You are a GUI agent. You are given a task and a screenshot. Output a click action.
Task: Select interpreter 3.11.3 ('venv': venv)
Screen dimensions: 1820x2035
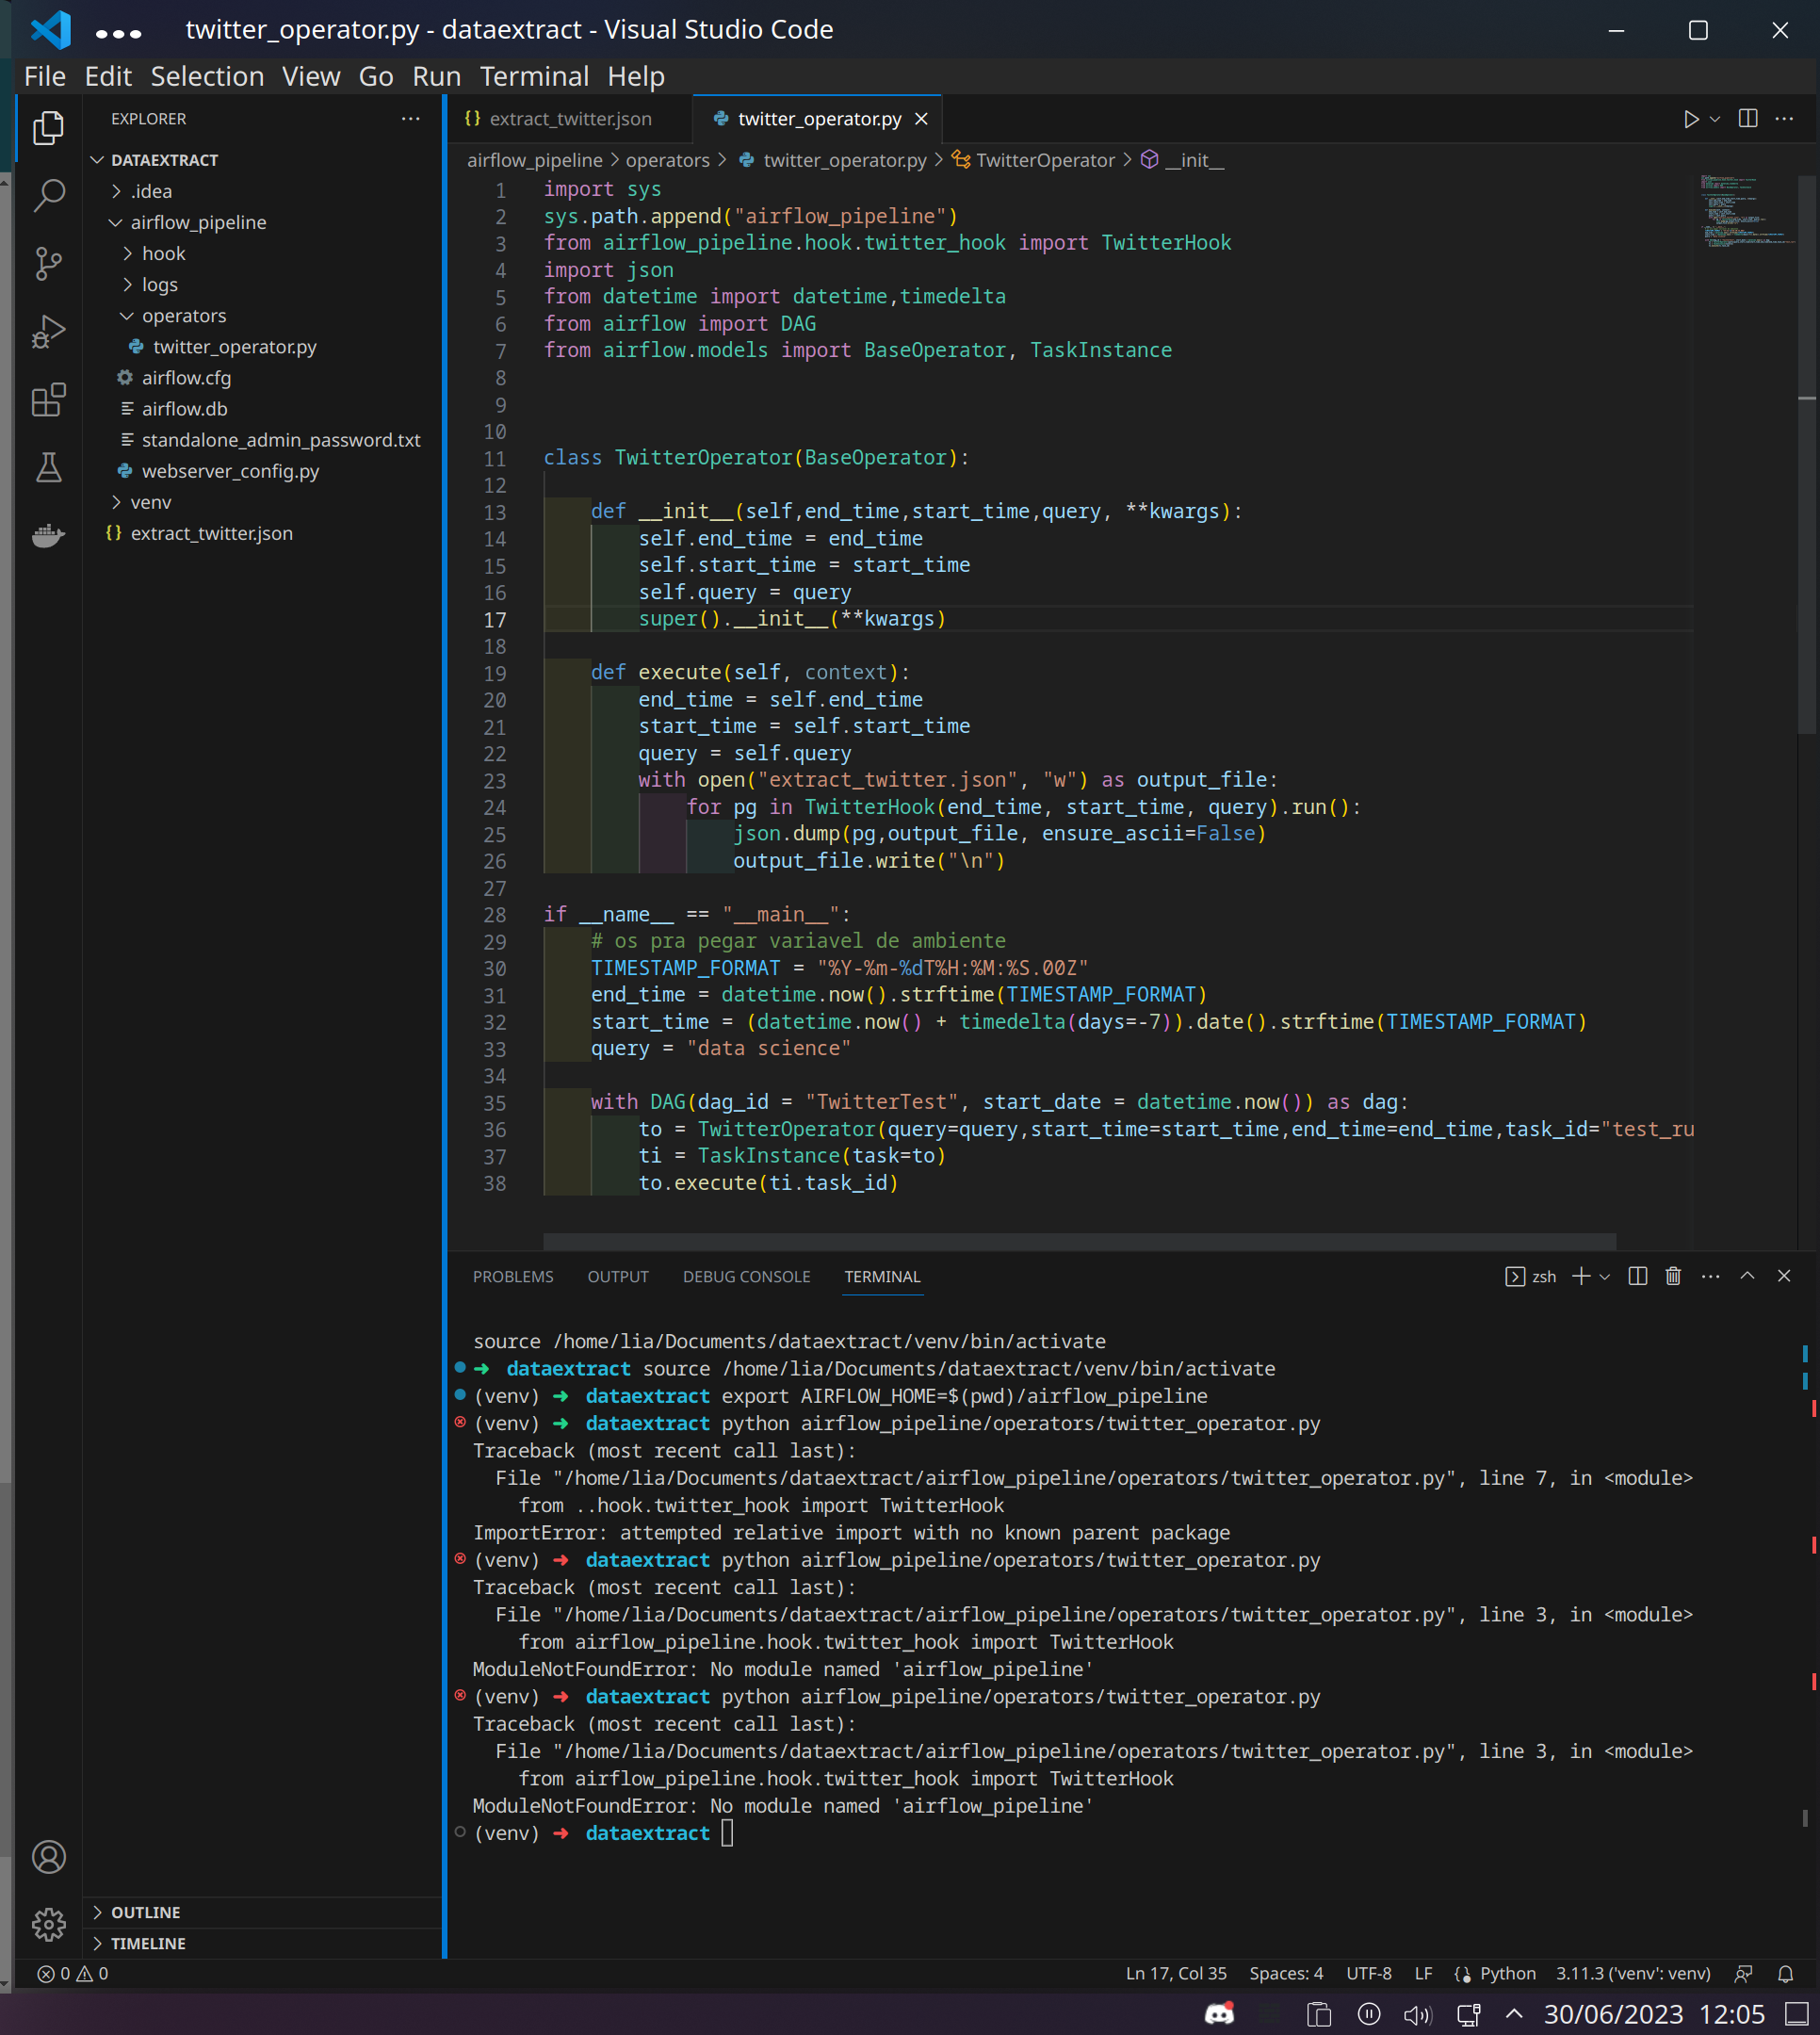click(1633, 1973)
